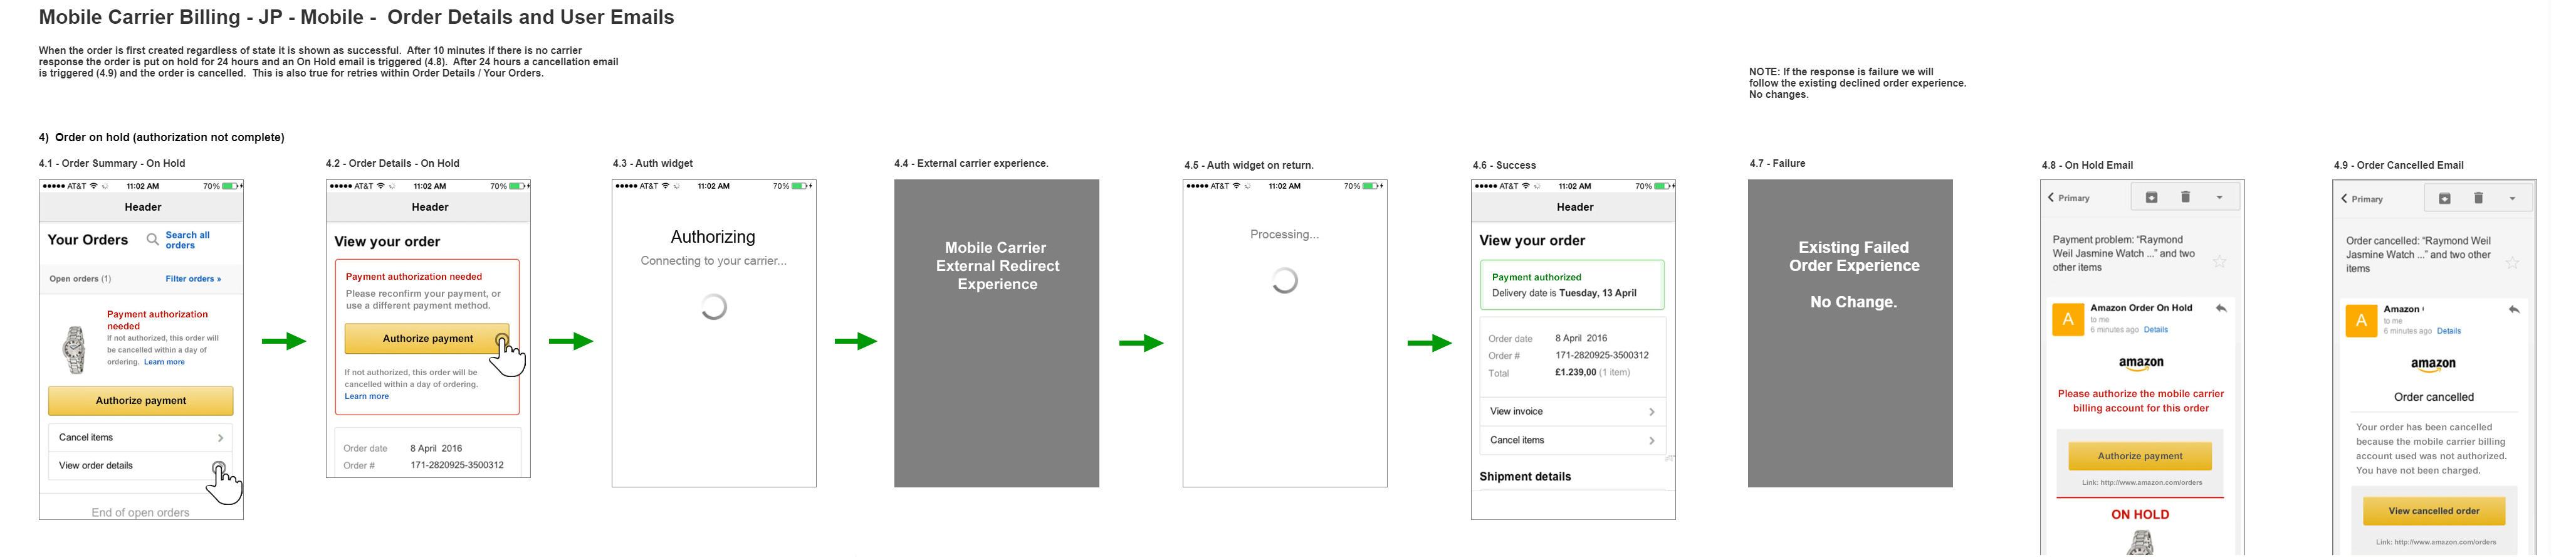Archive the On Hold email
The height and width of the screenshot is (557, 2576).
(2151, 198)
